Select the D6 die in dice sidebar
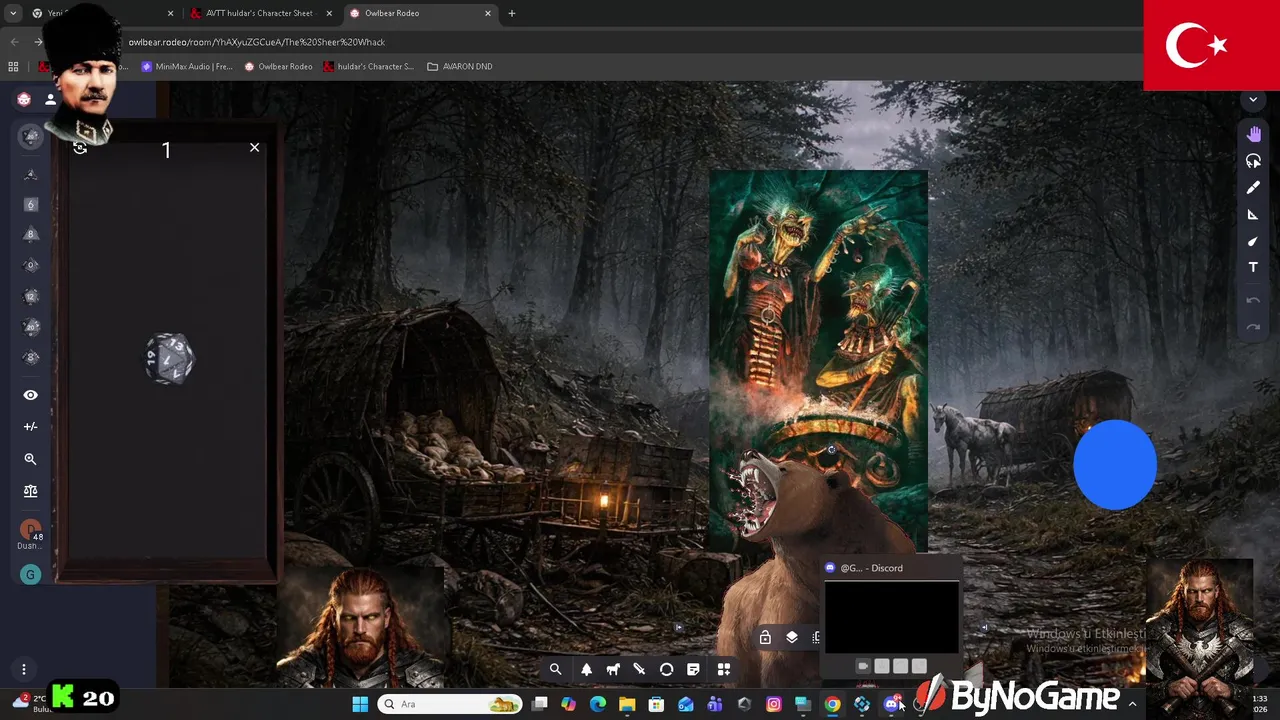The width and height of the screenshot is (1280, 720). click(30, 204)
